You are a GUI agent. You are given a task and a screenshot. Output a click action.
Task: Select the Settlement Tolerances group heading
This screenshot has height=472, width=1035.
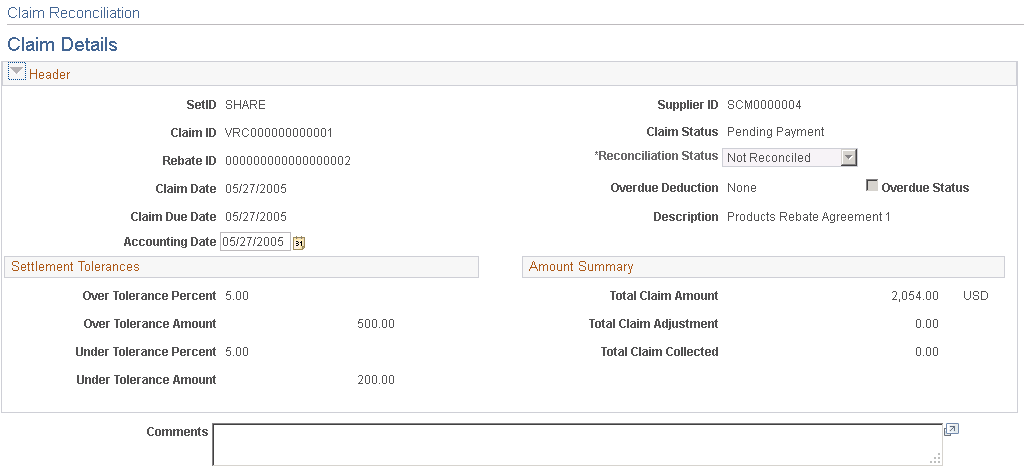point(75,267)
